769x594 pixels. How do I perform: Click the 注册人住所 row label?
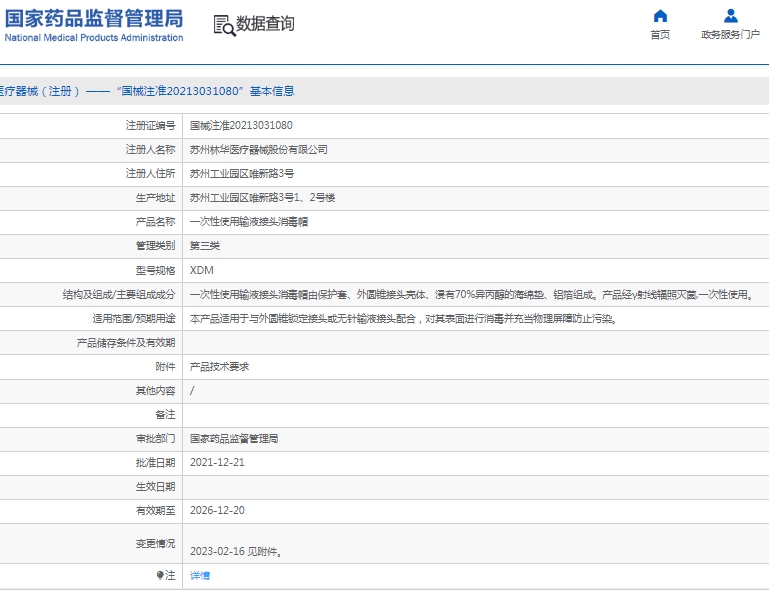(x=151, y=174)
